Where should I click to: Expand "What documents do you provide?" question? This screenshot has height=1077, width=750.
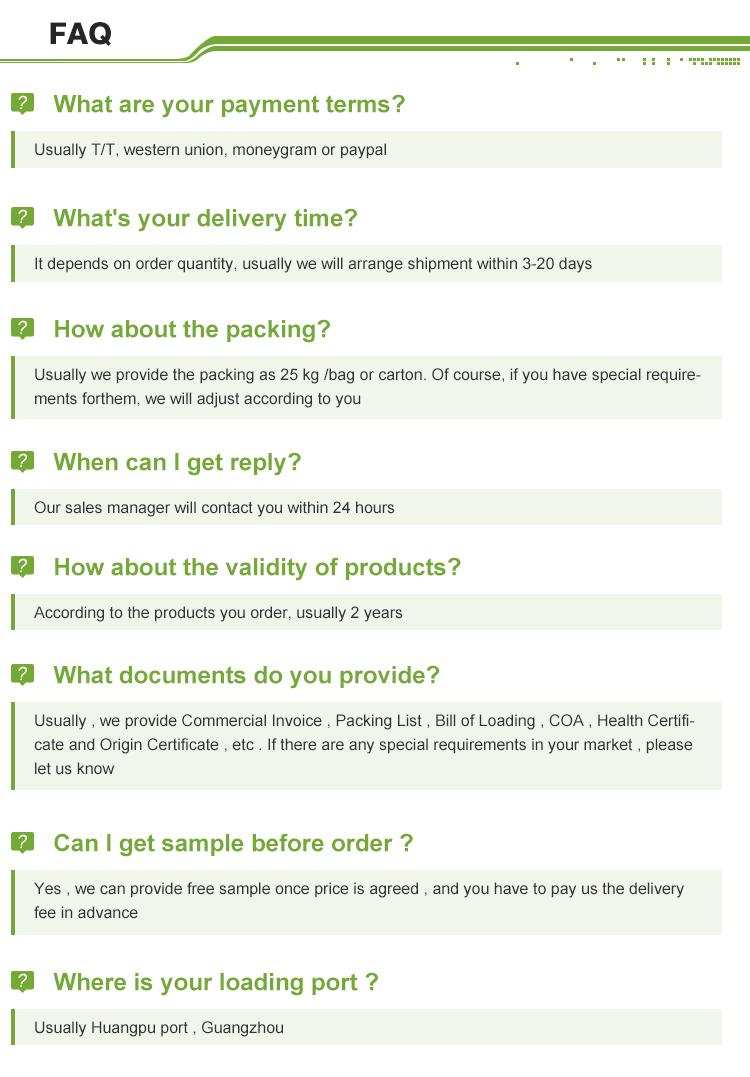246,675
